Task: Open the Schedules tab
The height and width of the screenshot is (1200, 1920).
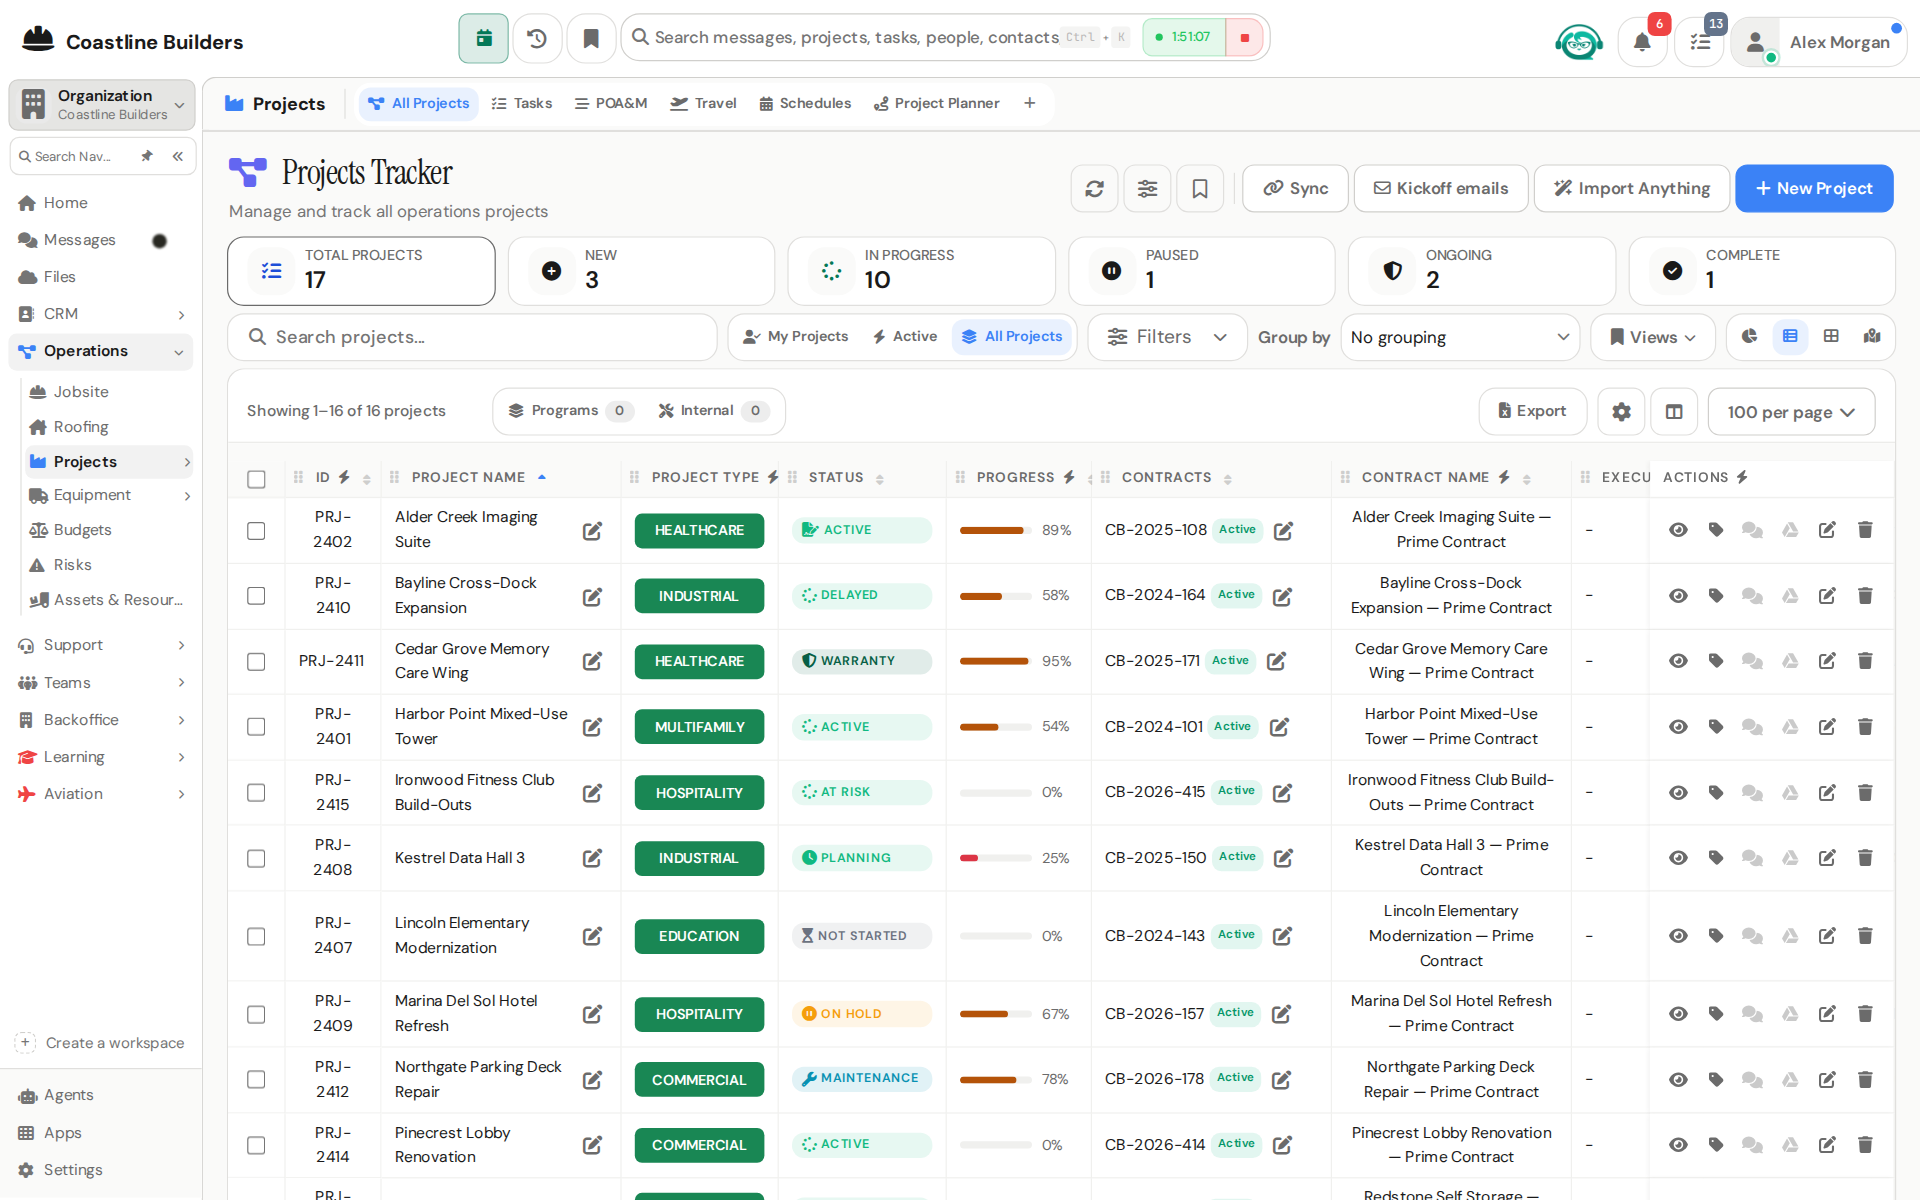Action: tap(805, 103)
